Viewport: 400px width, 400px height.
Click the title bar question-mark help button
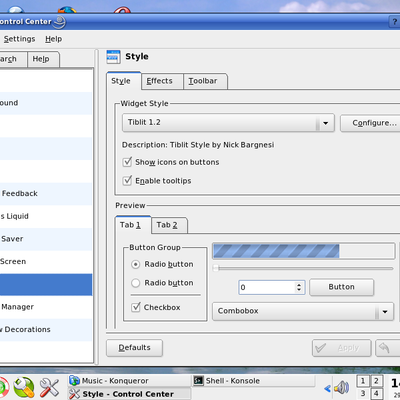pos(395,22)
